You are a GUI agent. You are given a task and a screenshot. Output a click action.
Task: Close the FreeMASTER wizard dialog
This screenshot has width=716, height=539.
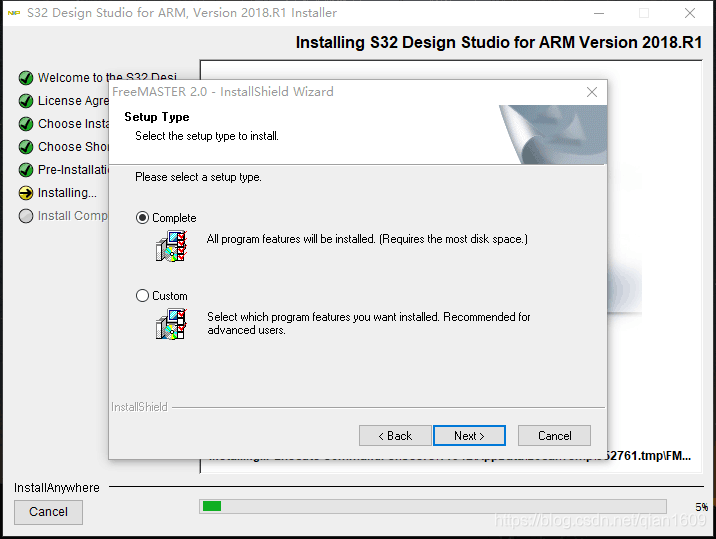[592, 92]
